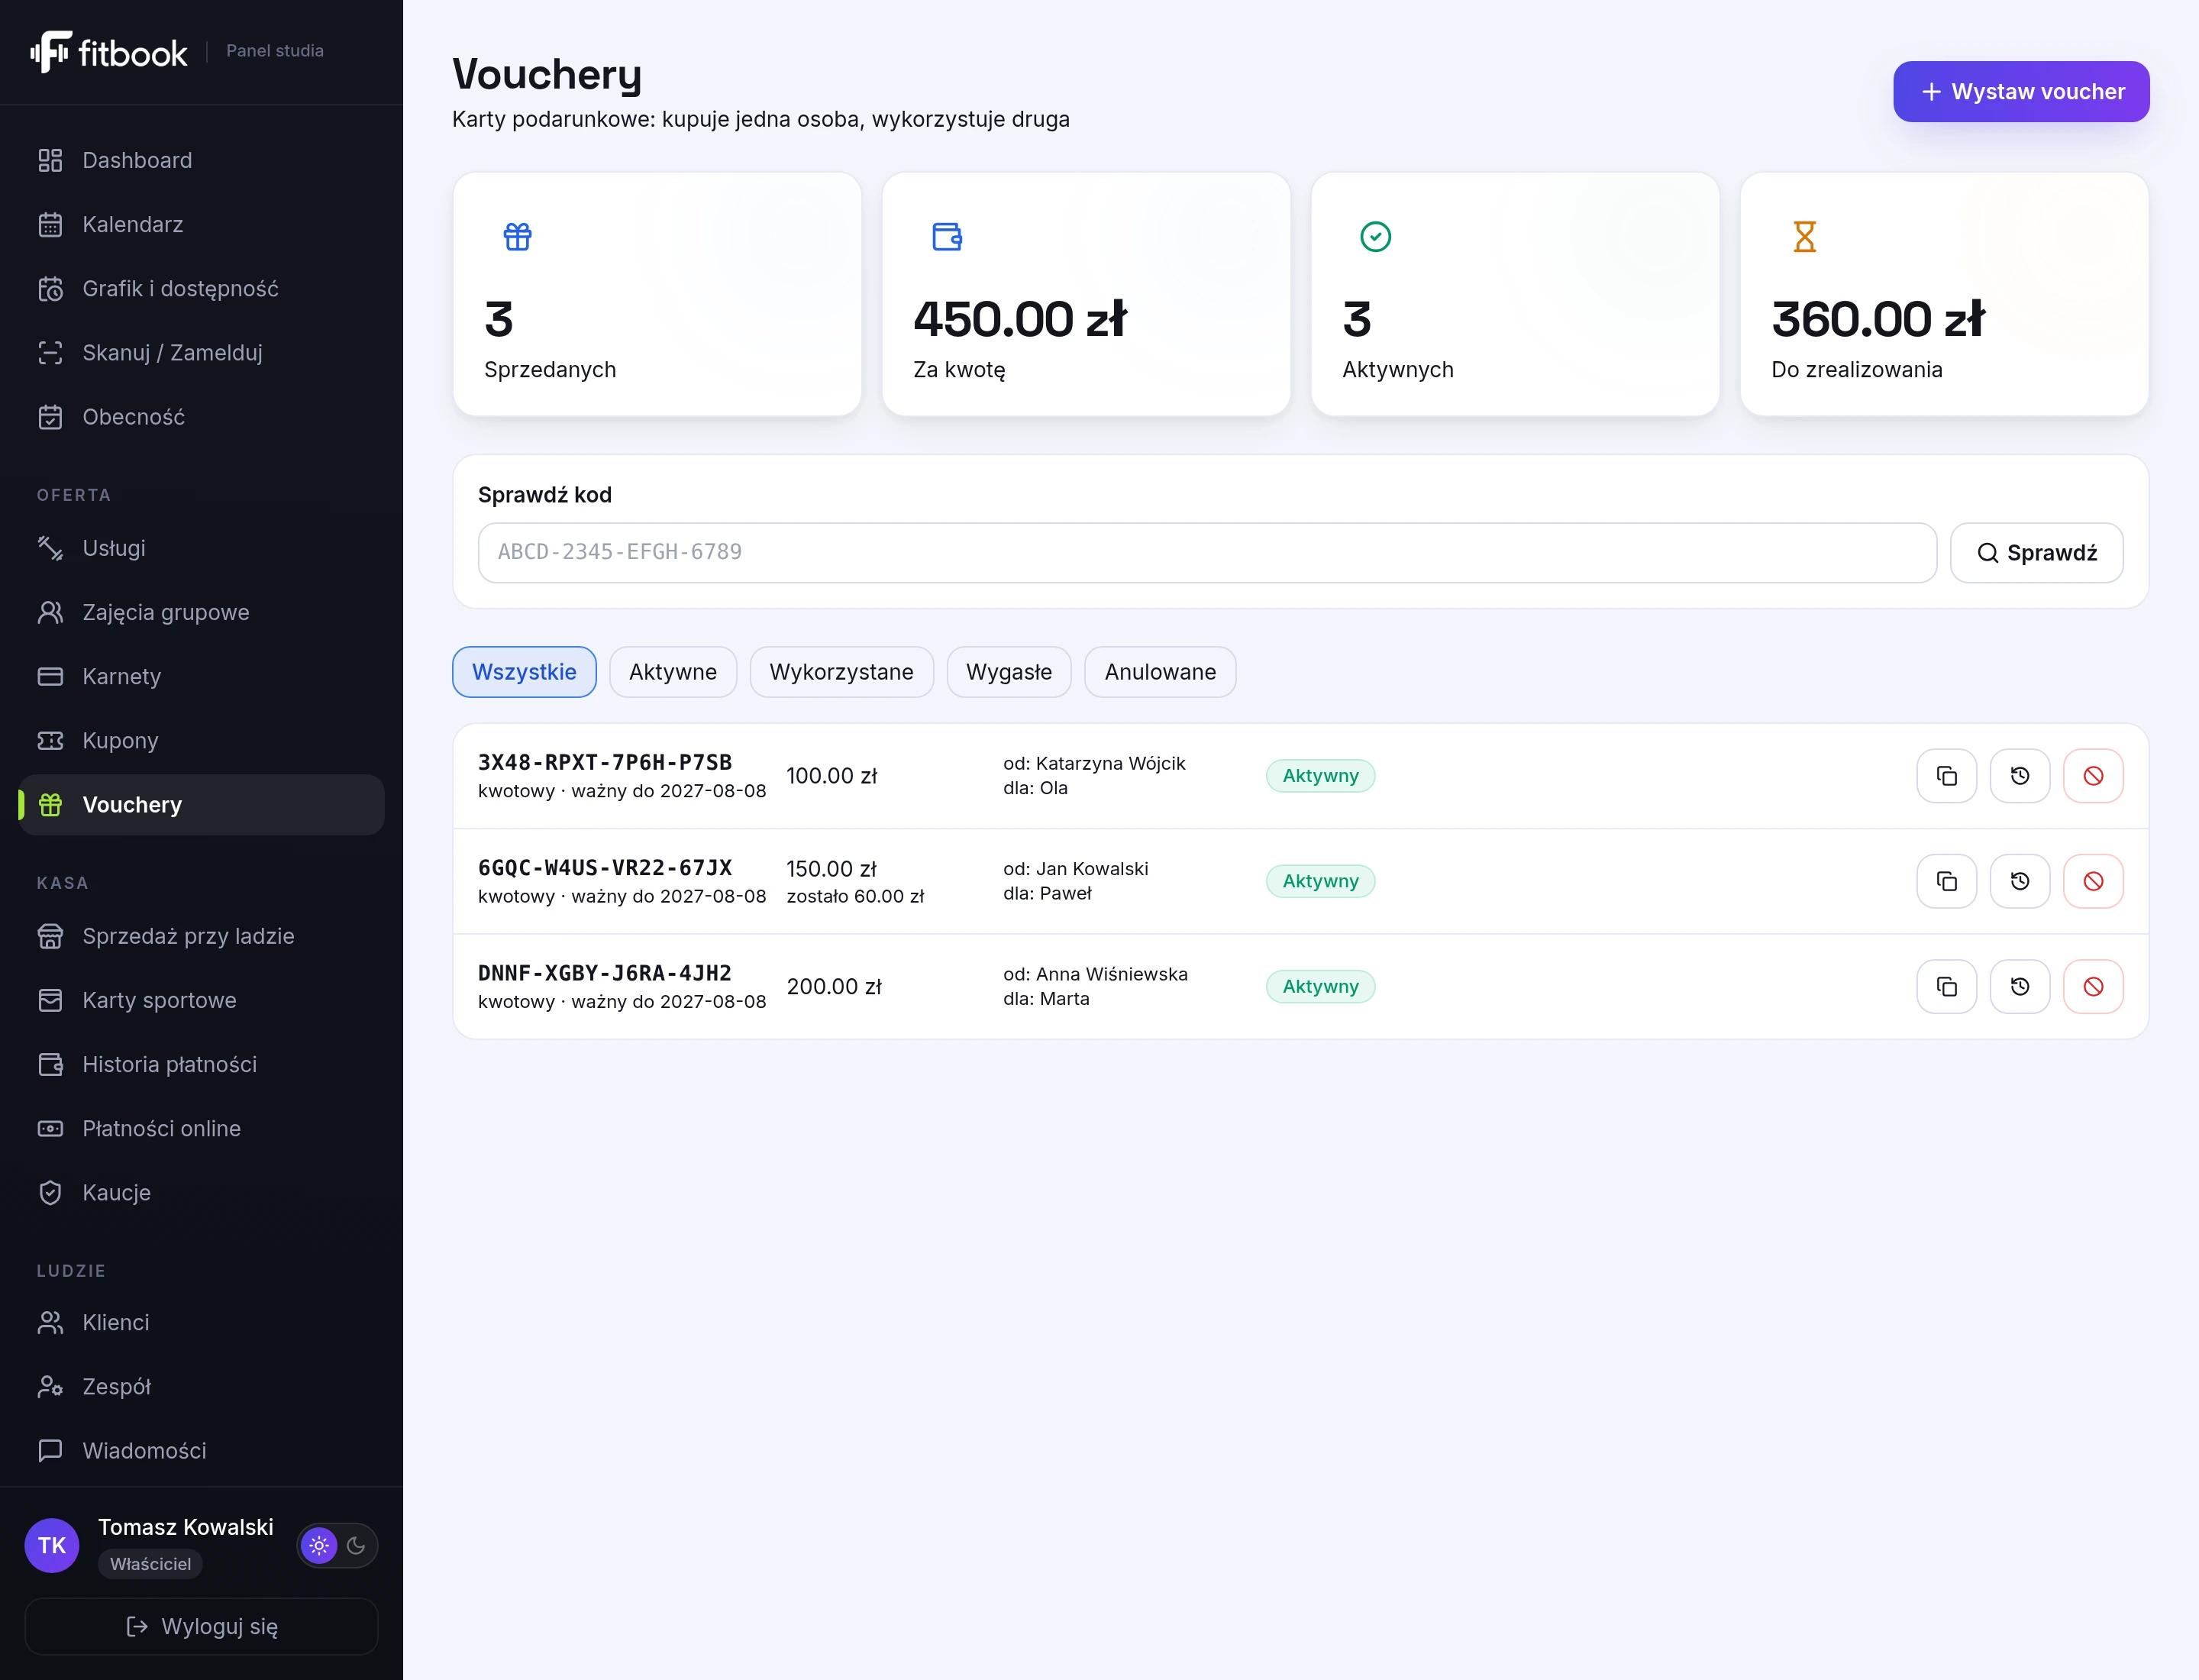The image size is (2199, 1680).
Task: Click the wallet icon in Za kwotę card
Action: (946, 237)
